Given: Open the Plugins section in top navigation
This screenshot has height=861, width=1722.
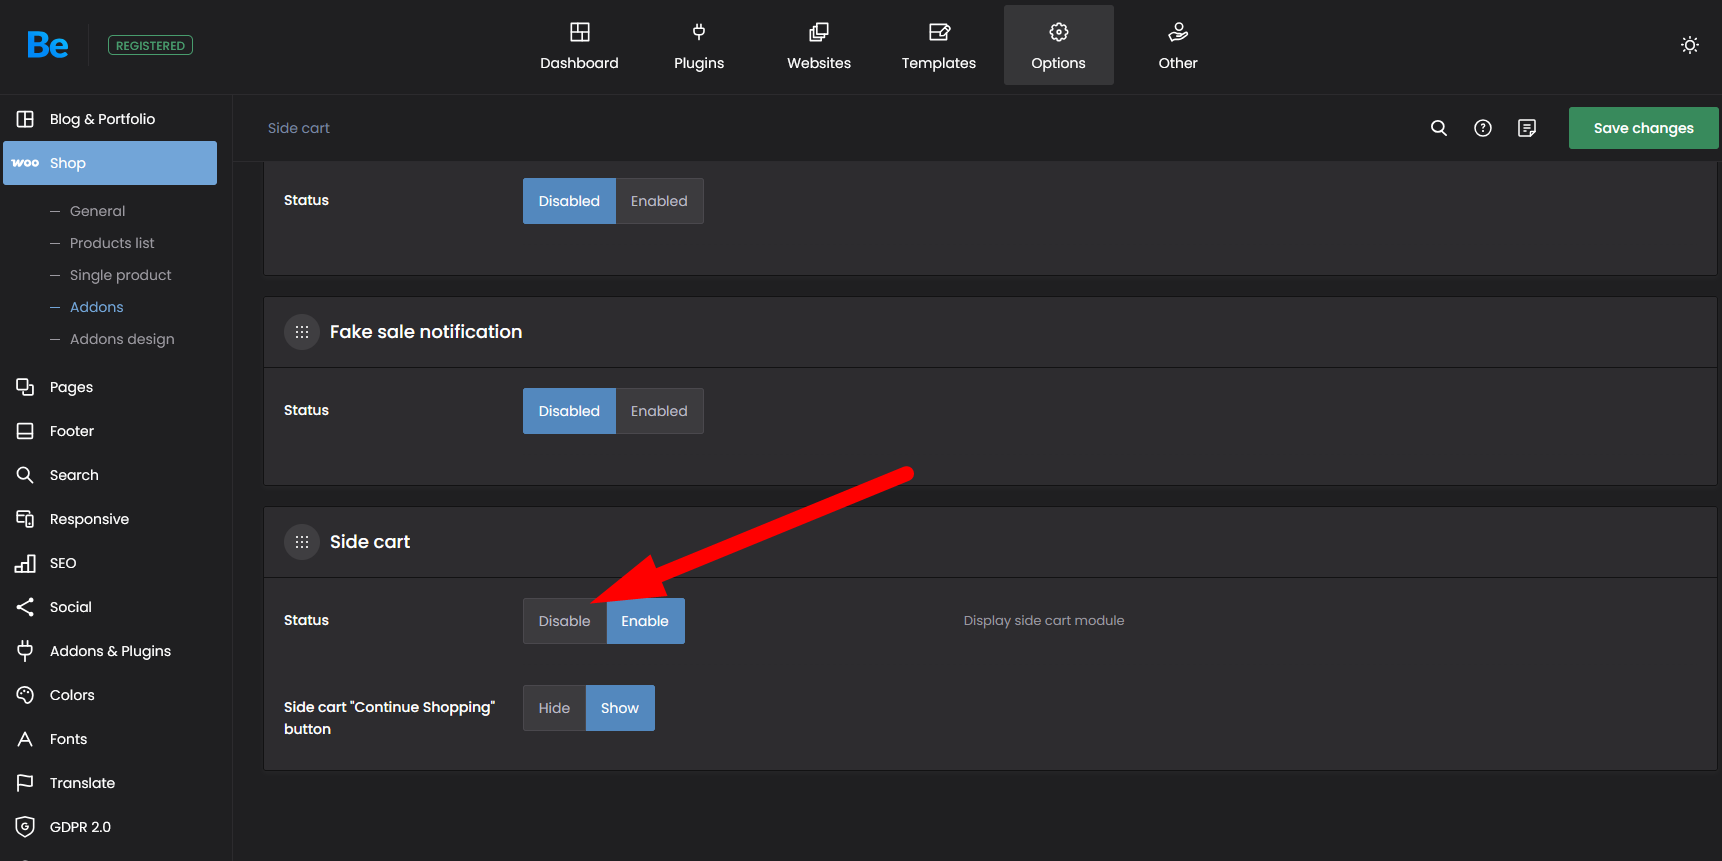Looking at the screenshot, I should (x=699, y=45).
